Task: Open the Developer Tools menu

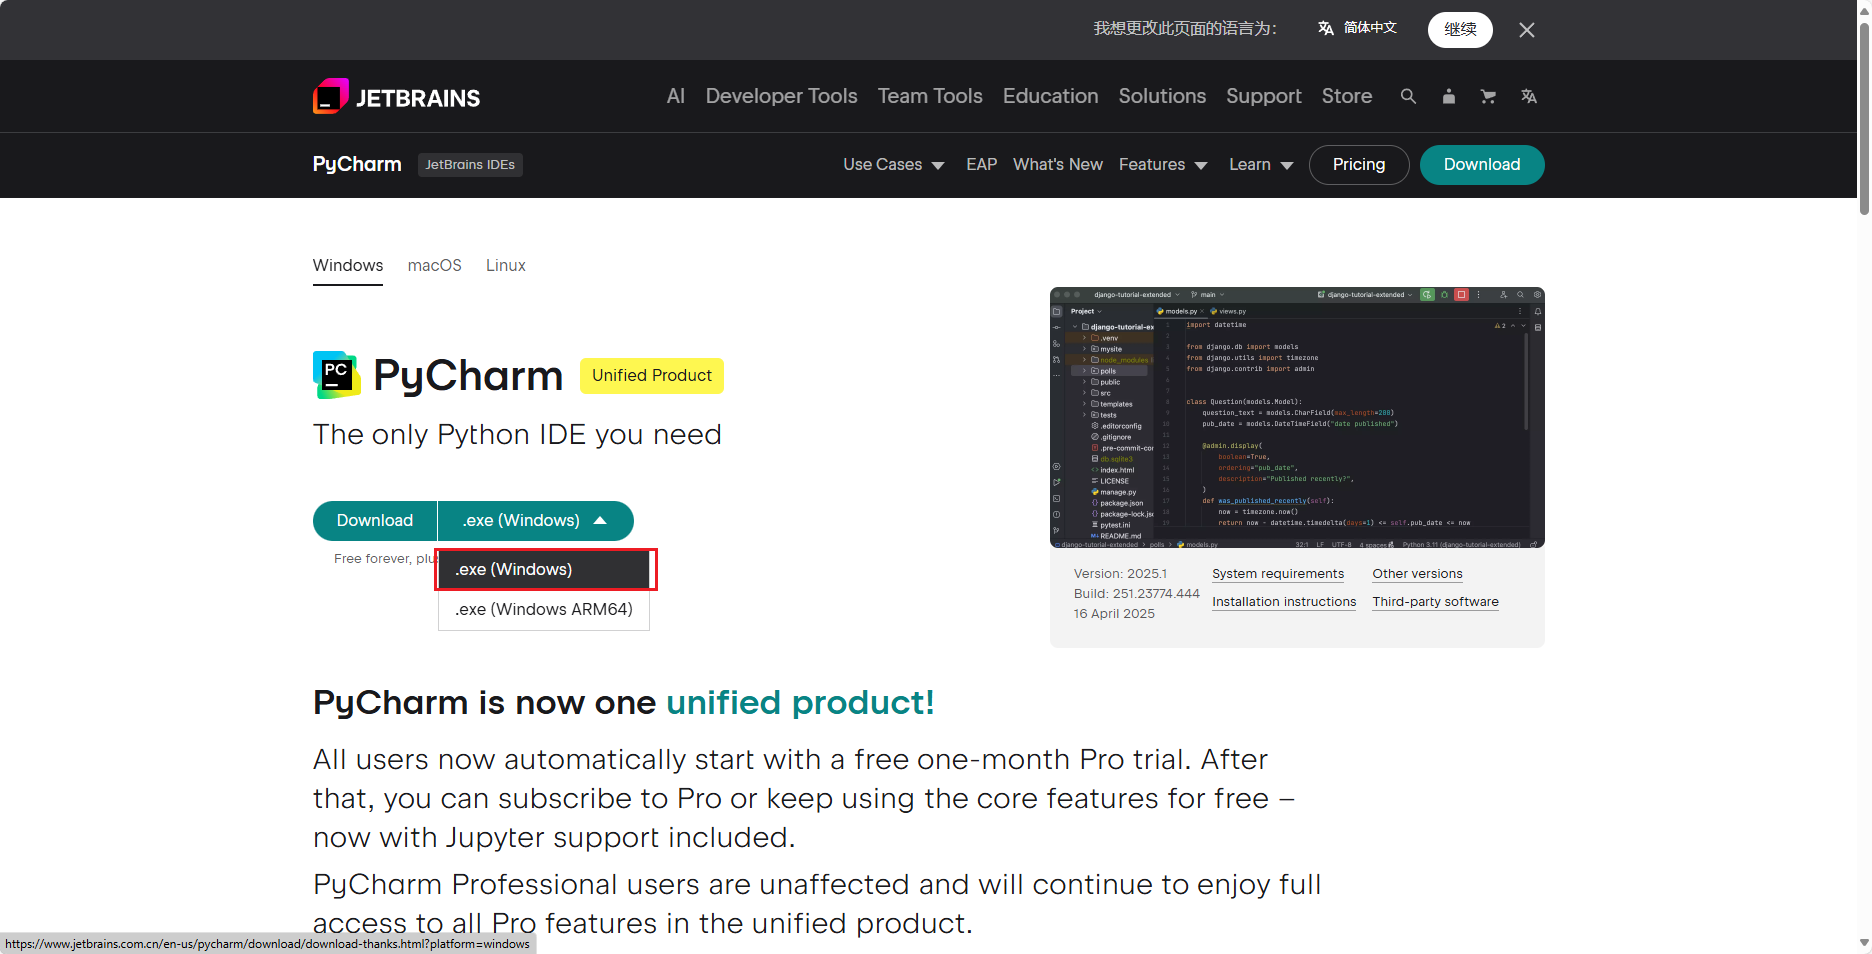Action: [781, 96]
